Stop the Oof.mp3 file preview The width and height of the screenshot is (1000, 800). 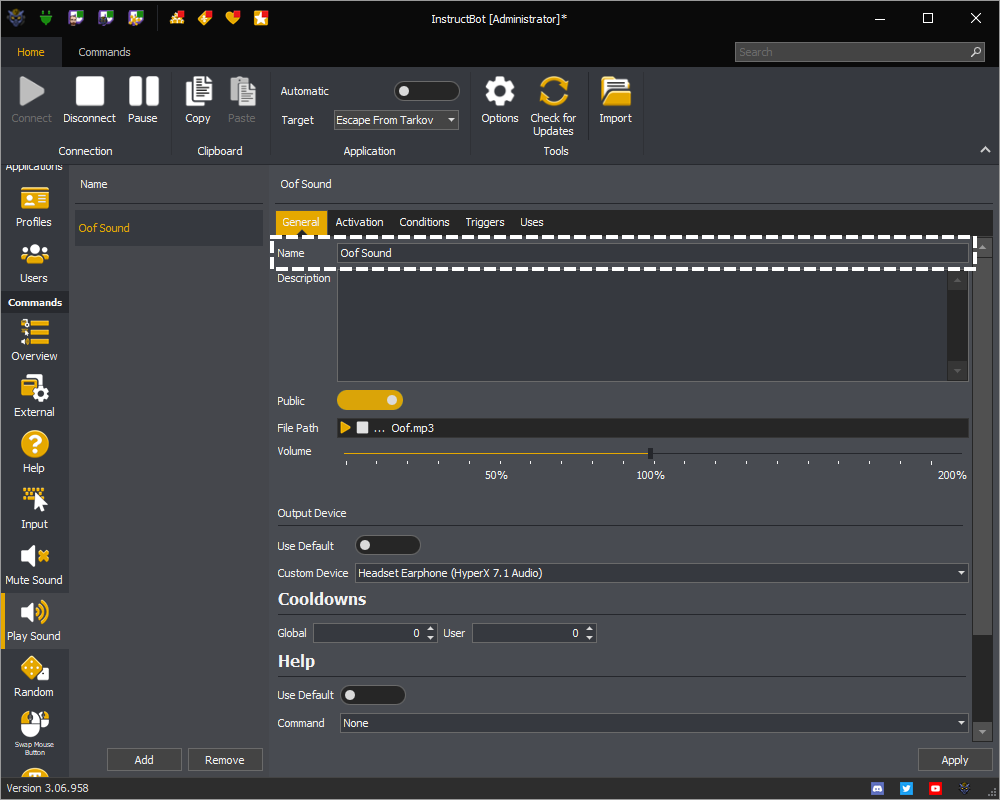click(x=362, y=427)
